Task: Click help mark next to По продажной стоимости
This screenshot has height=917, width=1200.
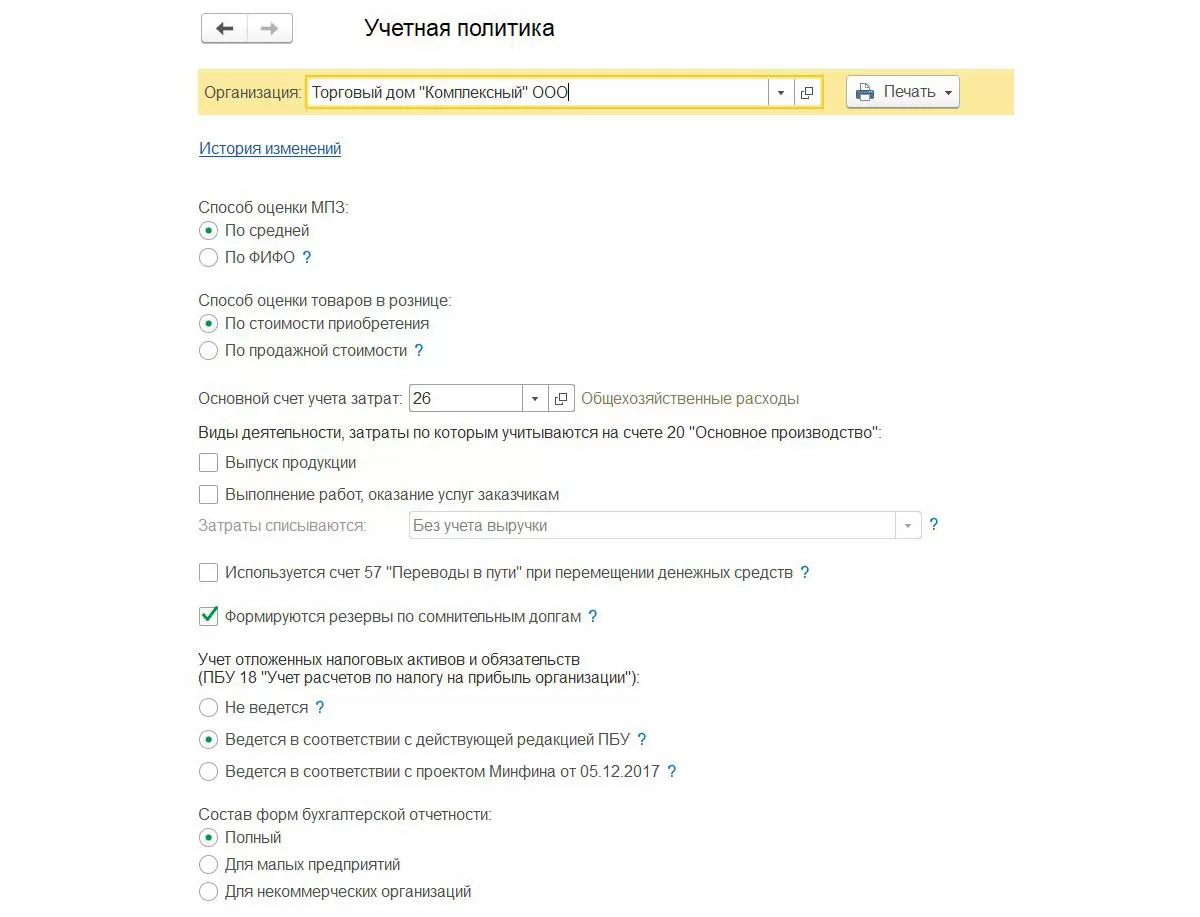Action: [x=419, y=351]
